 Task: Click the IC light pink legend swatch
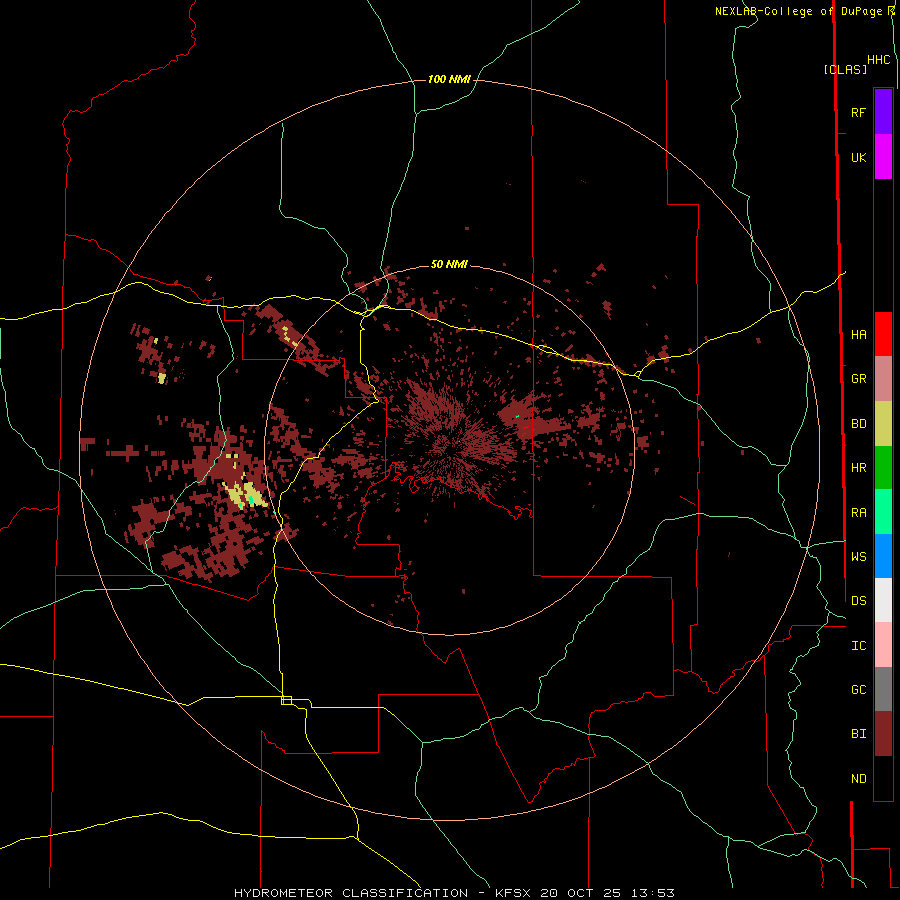pos(883,645)
